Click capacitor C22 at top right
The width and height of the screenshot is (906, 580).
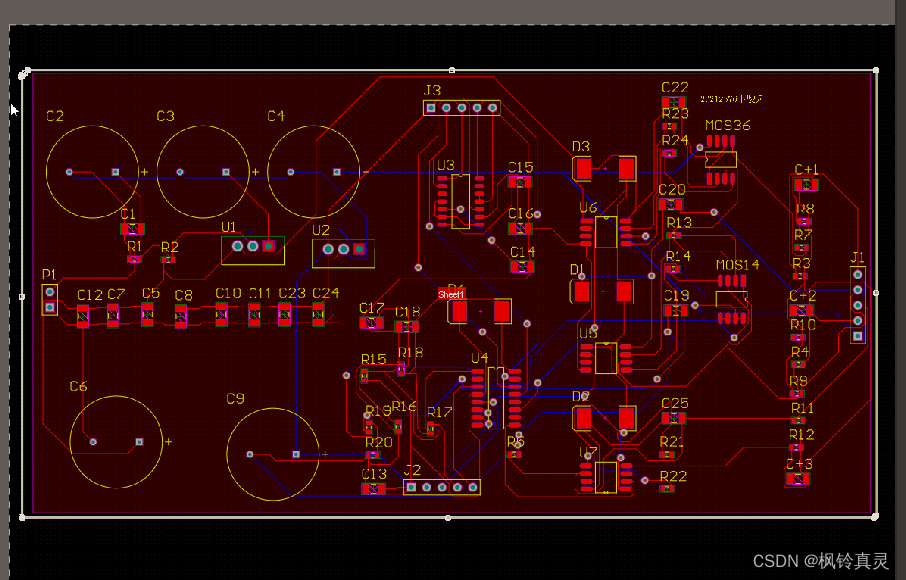coord(671,100)
